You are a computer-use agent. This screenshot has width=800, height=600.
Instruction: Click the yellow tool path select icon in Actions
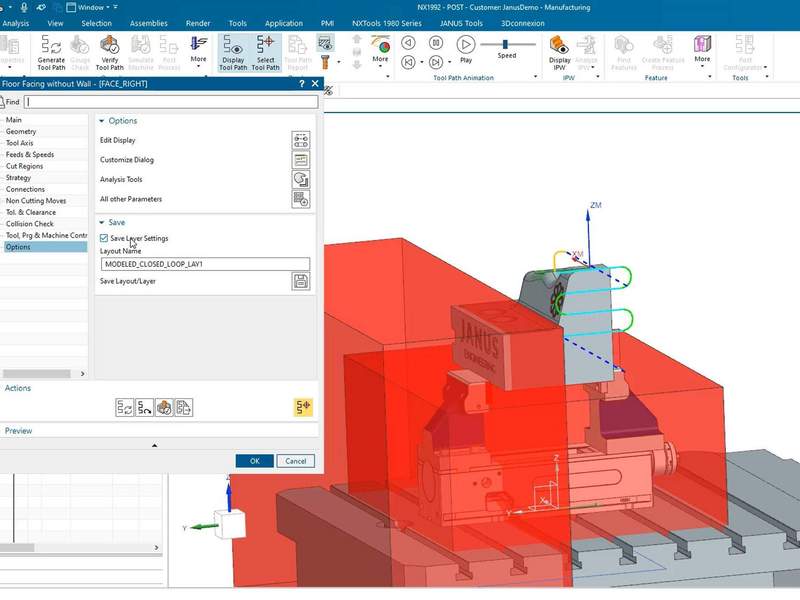(303, 407)
